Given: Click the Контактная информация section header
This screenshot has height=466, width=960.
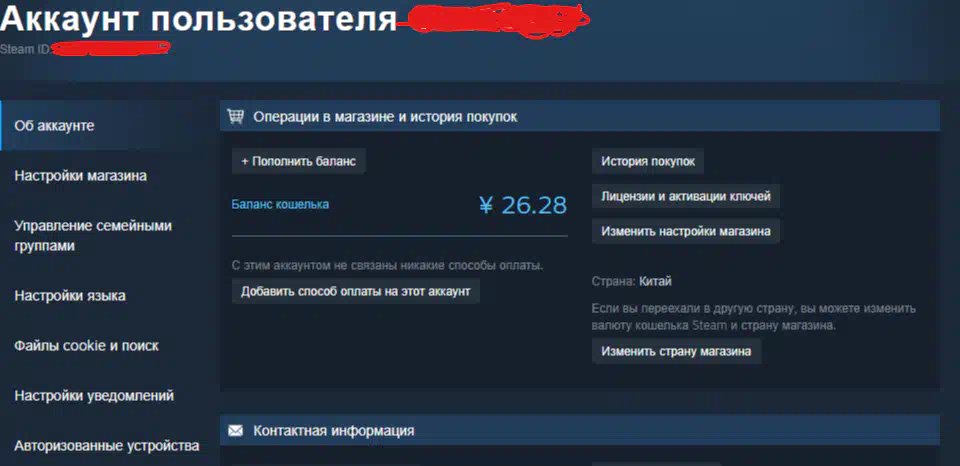Looking at the screenshot, I should click(579, 430).
